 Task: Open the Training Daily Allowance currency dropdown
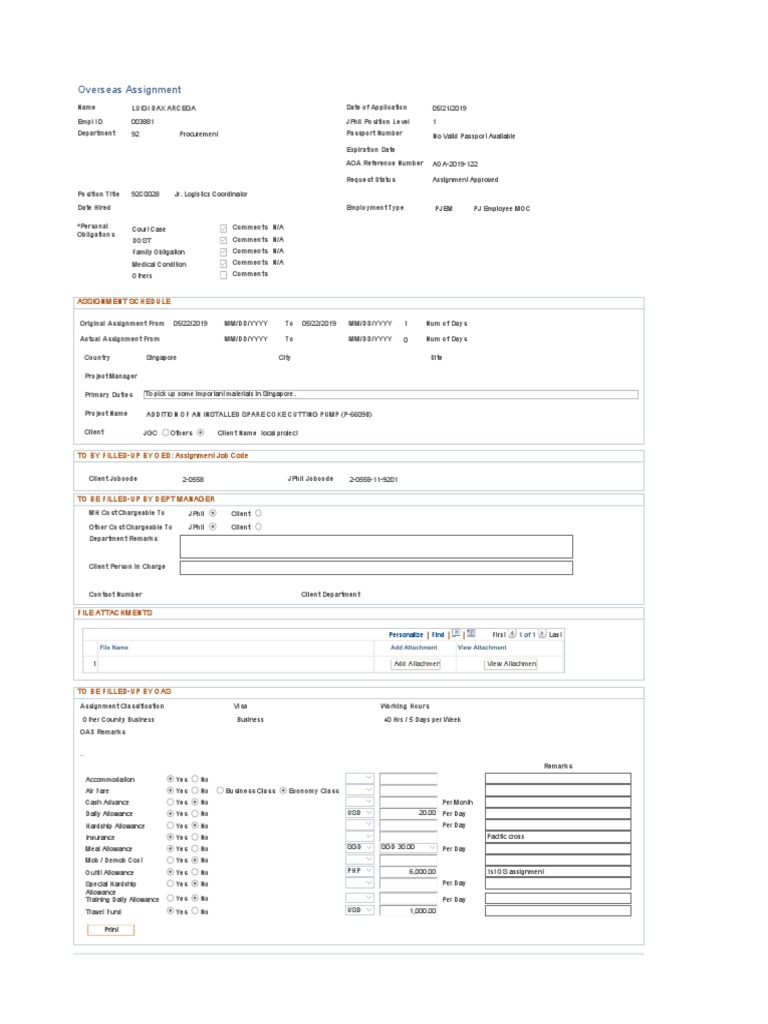(x=359, y=899)
